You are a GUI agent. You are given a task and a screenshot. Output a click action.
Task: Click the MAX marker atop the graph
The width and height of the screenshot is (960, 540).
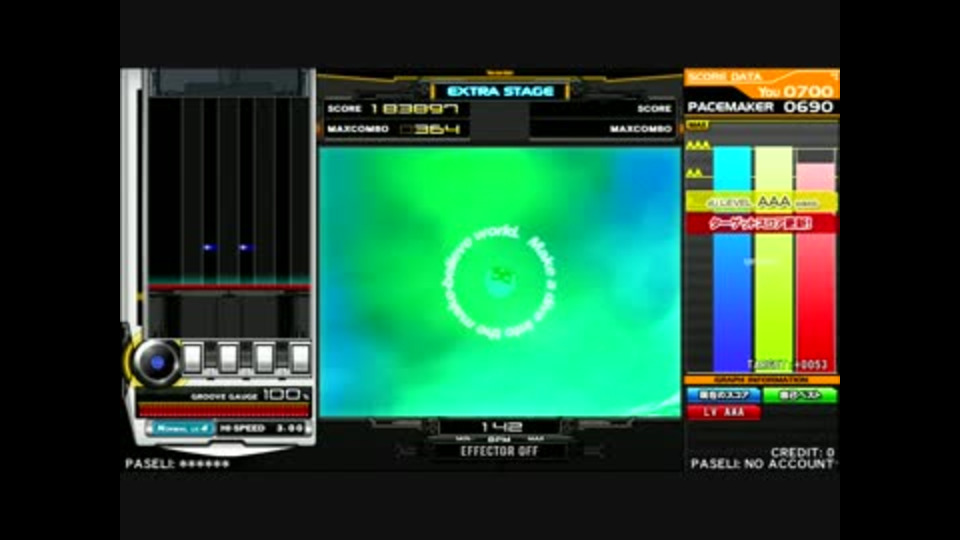click(697, 125)
